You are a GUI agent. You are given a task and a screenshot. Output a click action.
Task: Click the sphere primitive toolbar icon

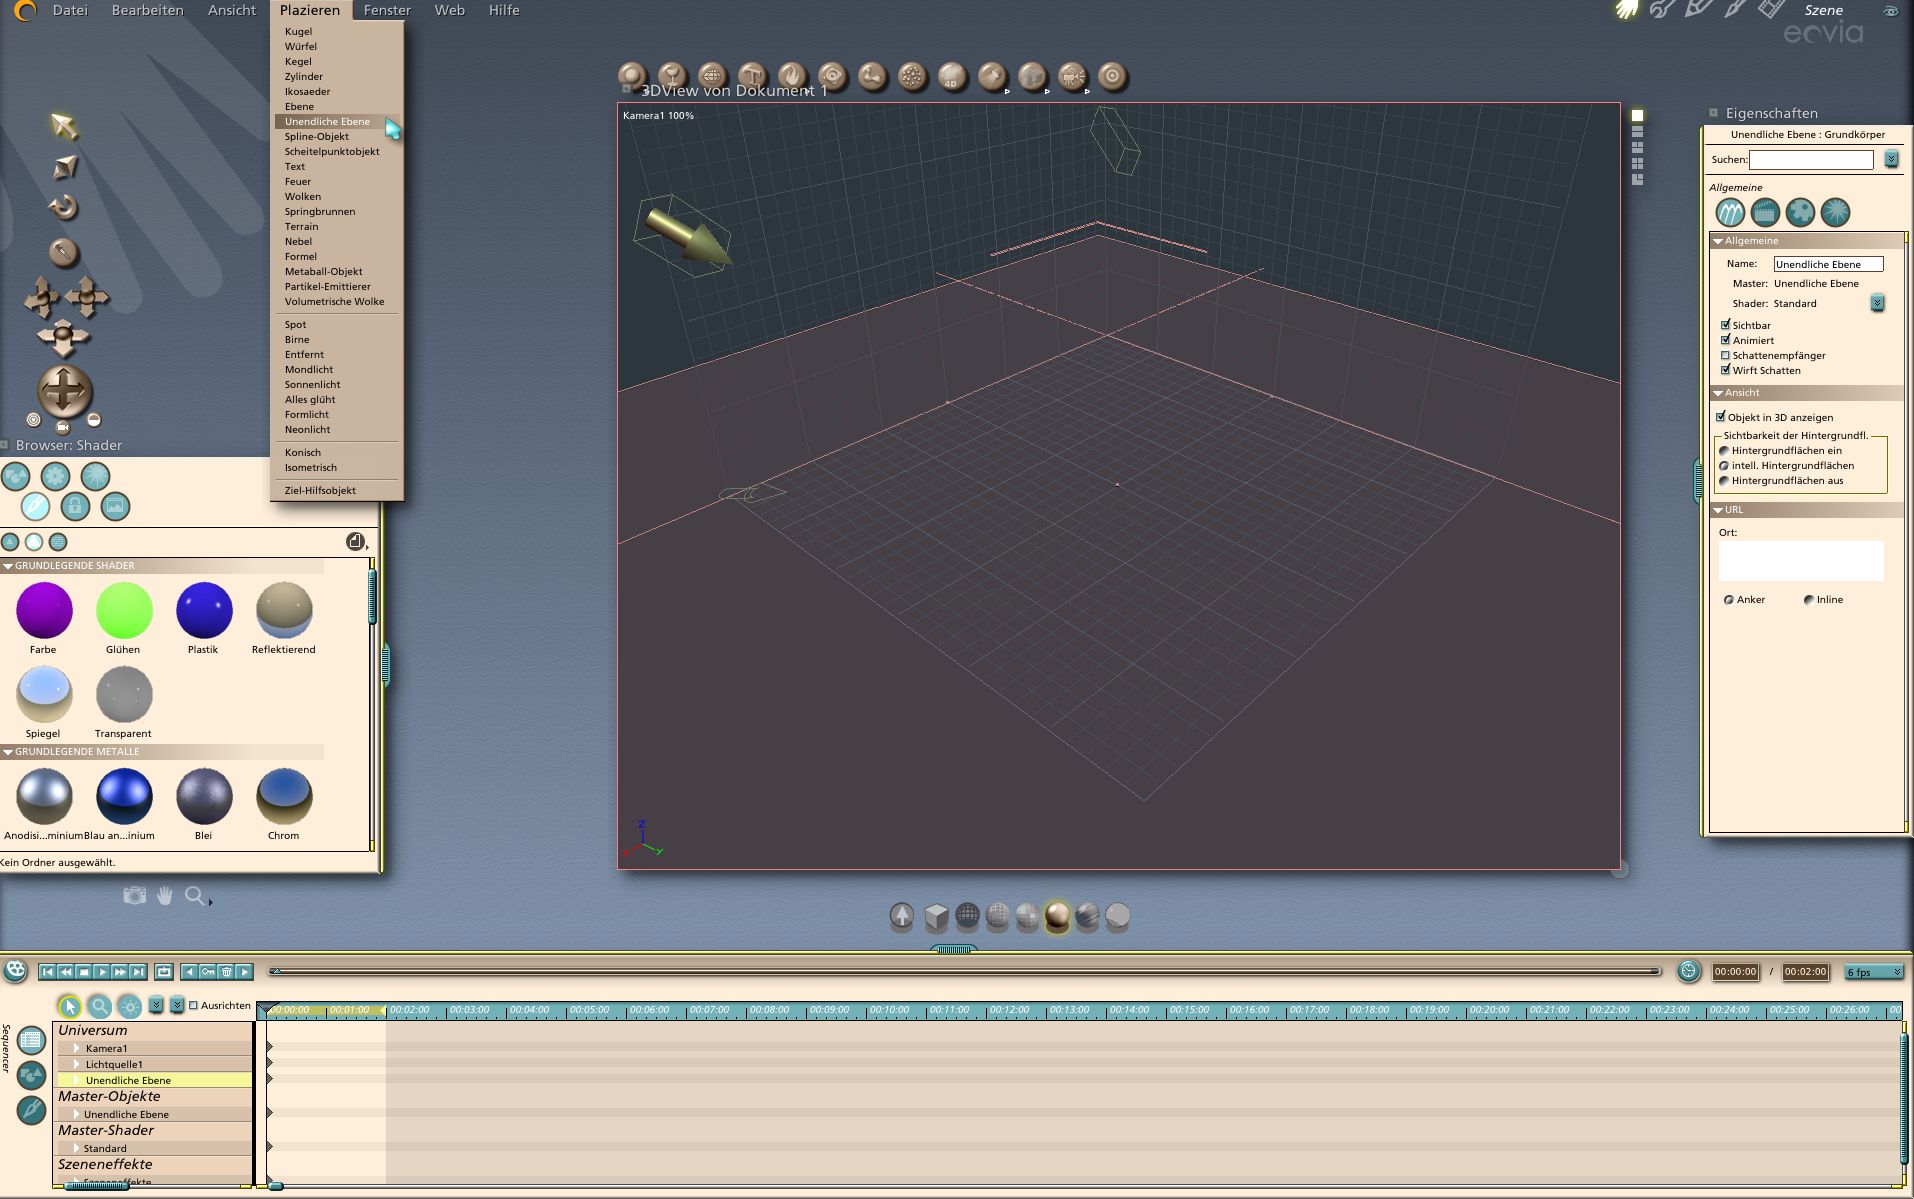click(x=632, y=77)
